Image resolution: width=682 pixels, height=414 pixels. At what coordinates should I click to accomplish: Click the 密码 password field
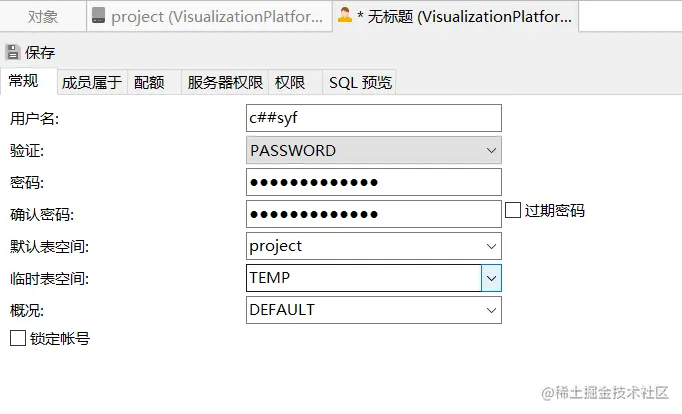coord(373,182)
